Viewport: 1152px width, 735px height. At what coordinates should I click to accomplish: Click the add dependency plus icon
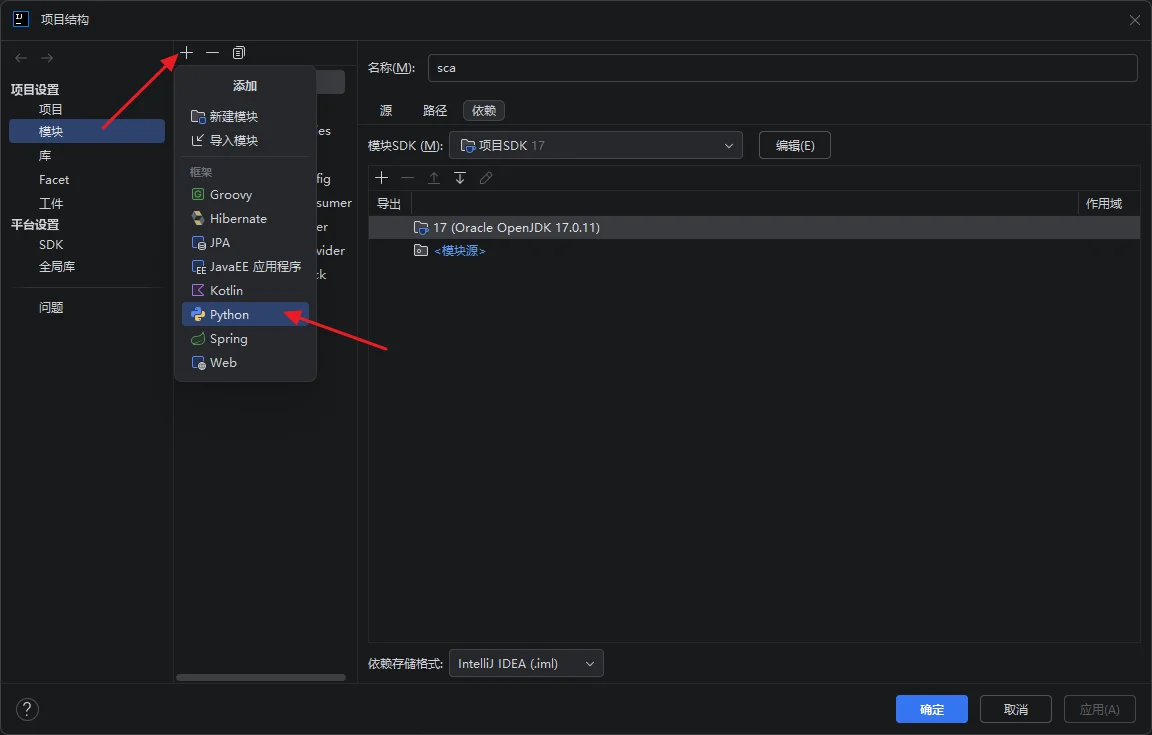click(x=381, y=178)
